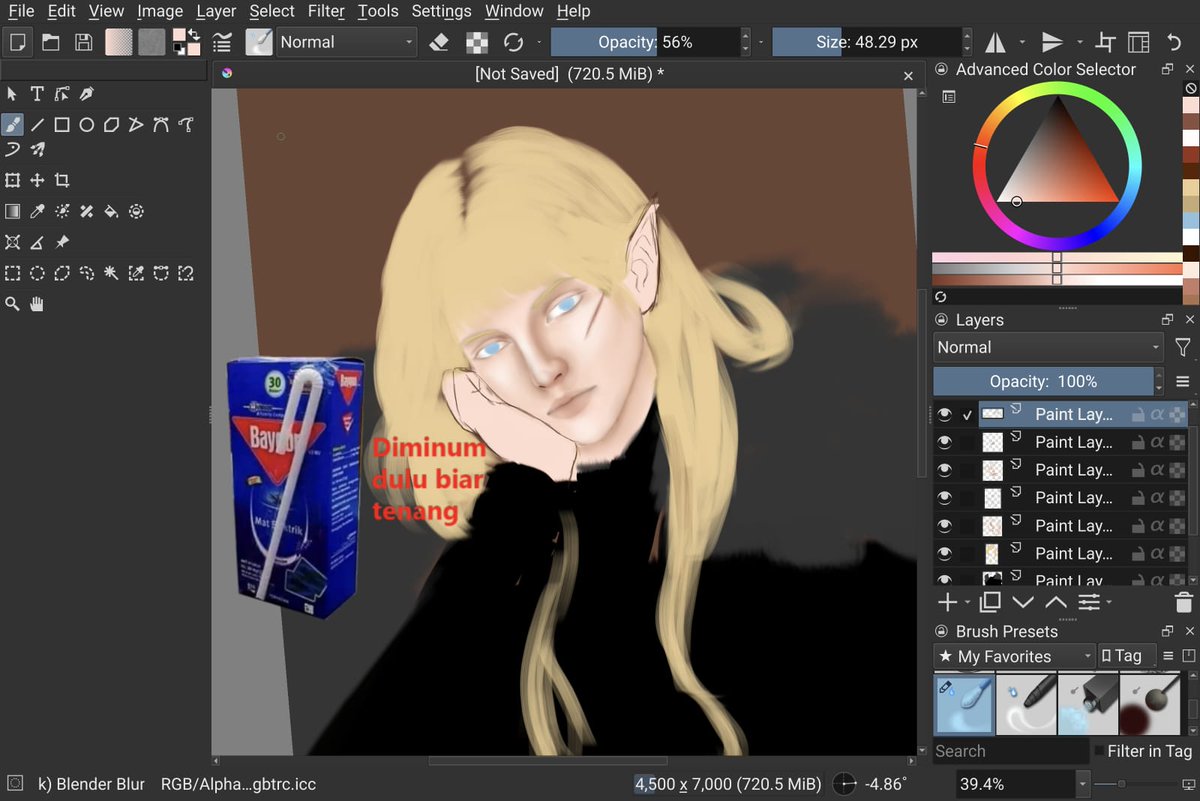This screenshot has width=1200, height=801.
Task: Click the Reload Original Preset icon
Action: pos(513,42)
